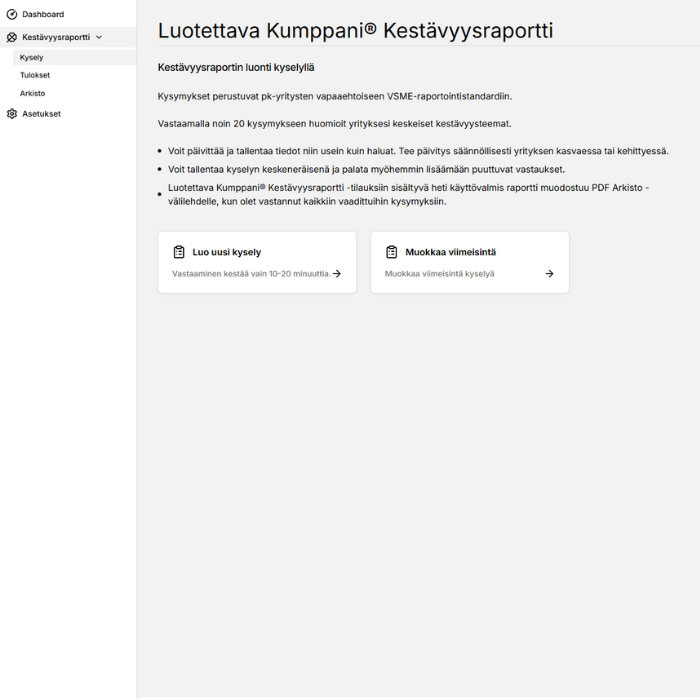Open Tulokset in the sidebar submenu
Viewport: 700px width, 700px height.
click(x=35, y=75)
